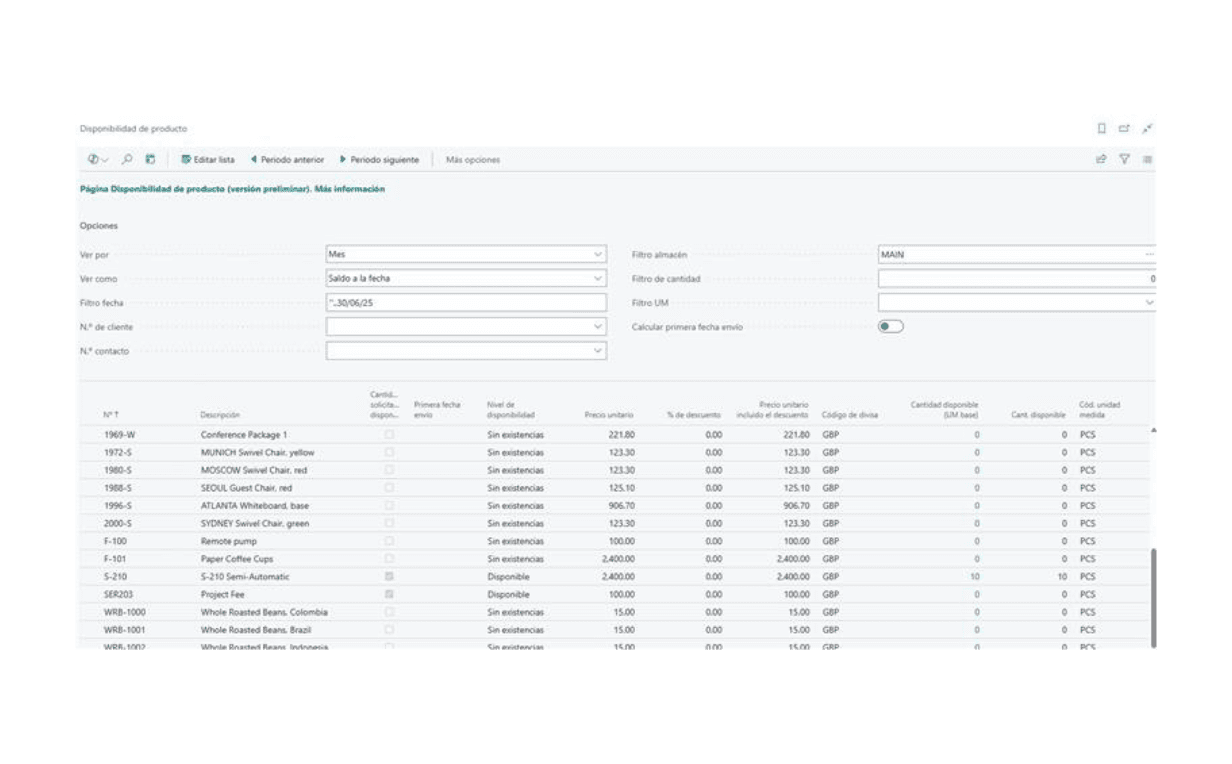
Task: Toggle the checkbox for SER203 Project Fee
Action: click(x=389, y=594)
